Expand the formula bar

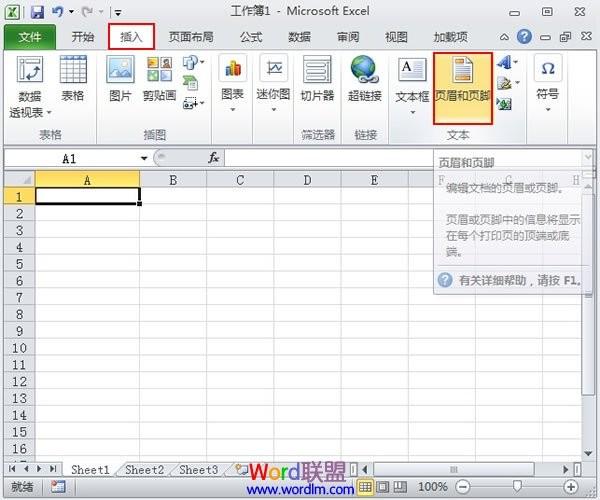point(587,157)
